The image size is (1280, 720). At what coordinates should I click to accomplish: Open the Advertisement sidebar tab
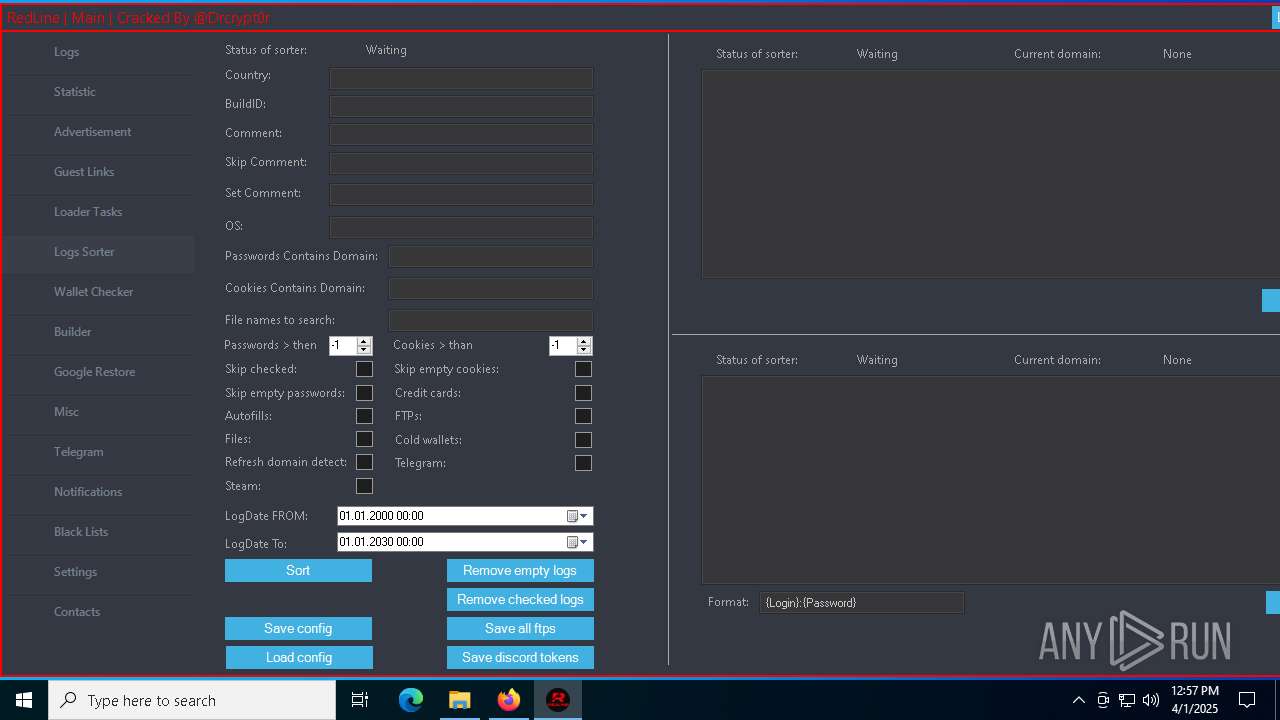[98, 132]
